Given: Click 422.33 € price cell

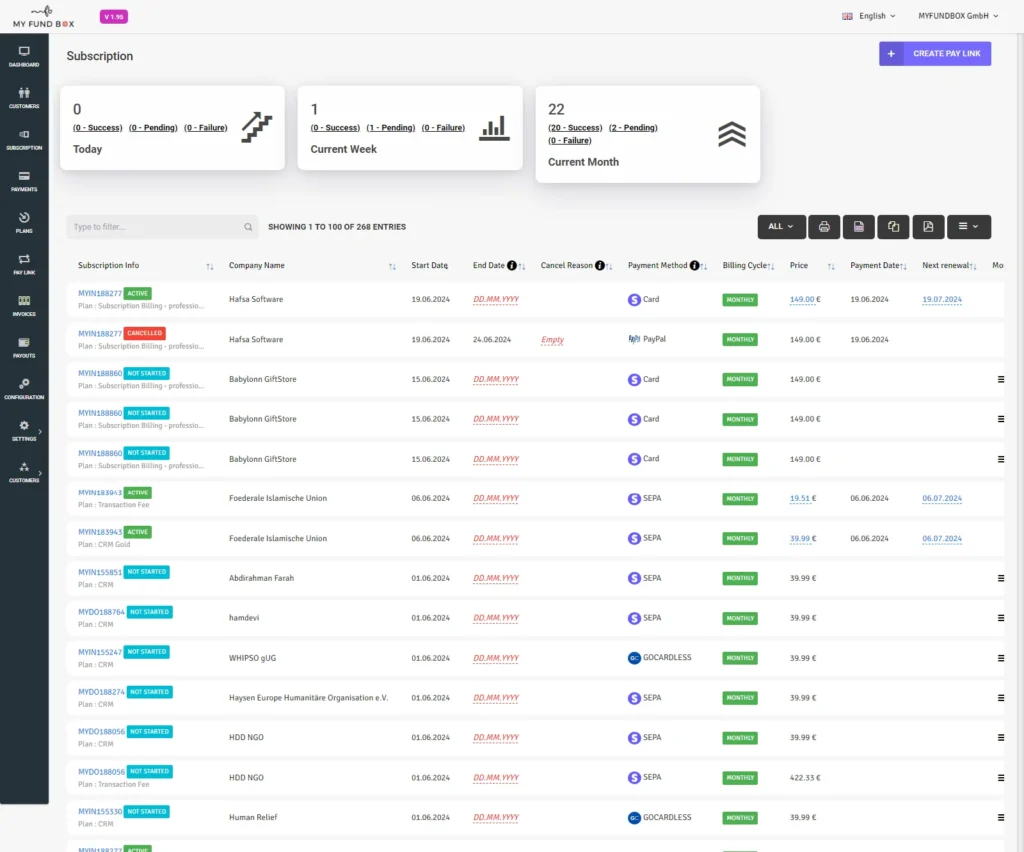Looking at the screenshot, I should click(805, 778).
